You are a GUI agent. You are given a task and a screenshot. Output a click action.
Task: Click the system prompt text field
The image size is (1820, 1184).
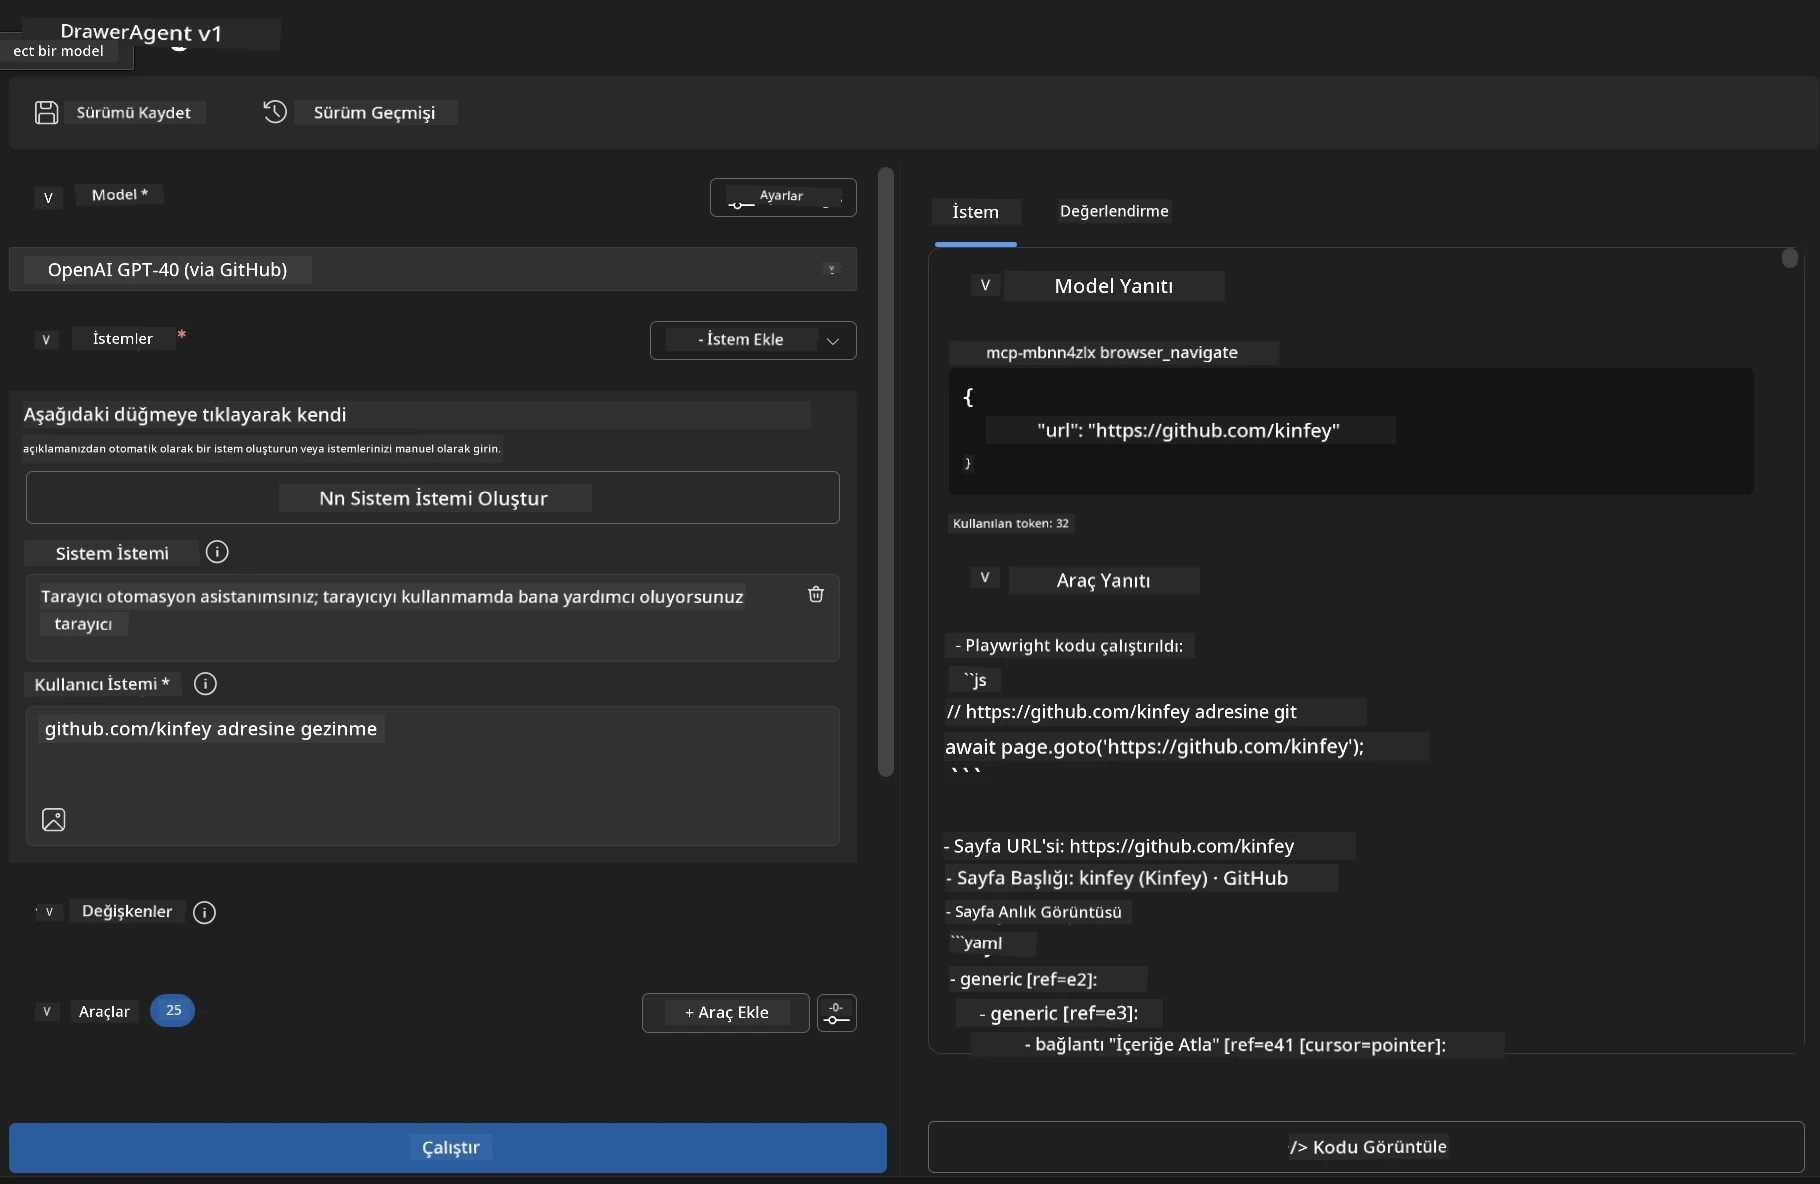tap(433, 618)
